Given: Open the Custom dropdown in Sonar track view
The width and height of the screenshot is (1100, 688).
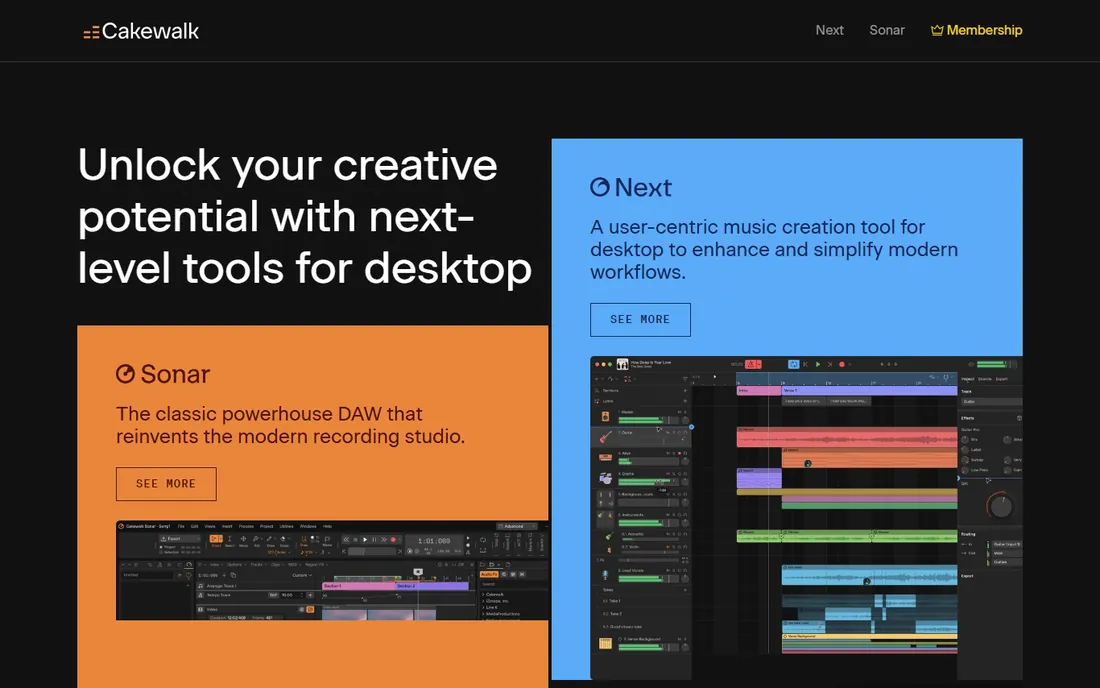Looking at the screenshot, I should pos(302,575).
